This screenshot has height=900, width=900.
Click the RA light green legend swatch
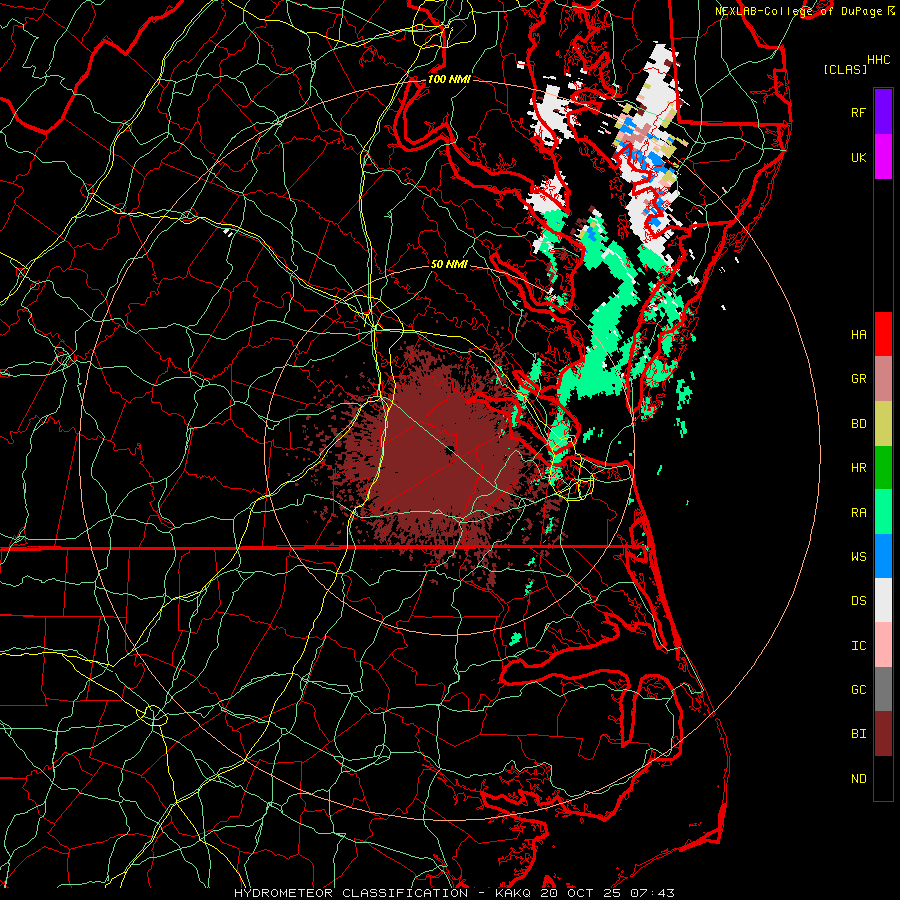click(883, 512)
